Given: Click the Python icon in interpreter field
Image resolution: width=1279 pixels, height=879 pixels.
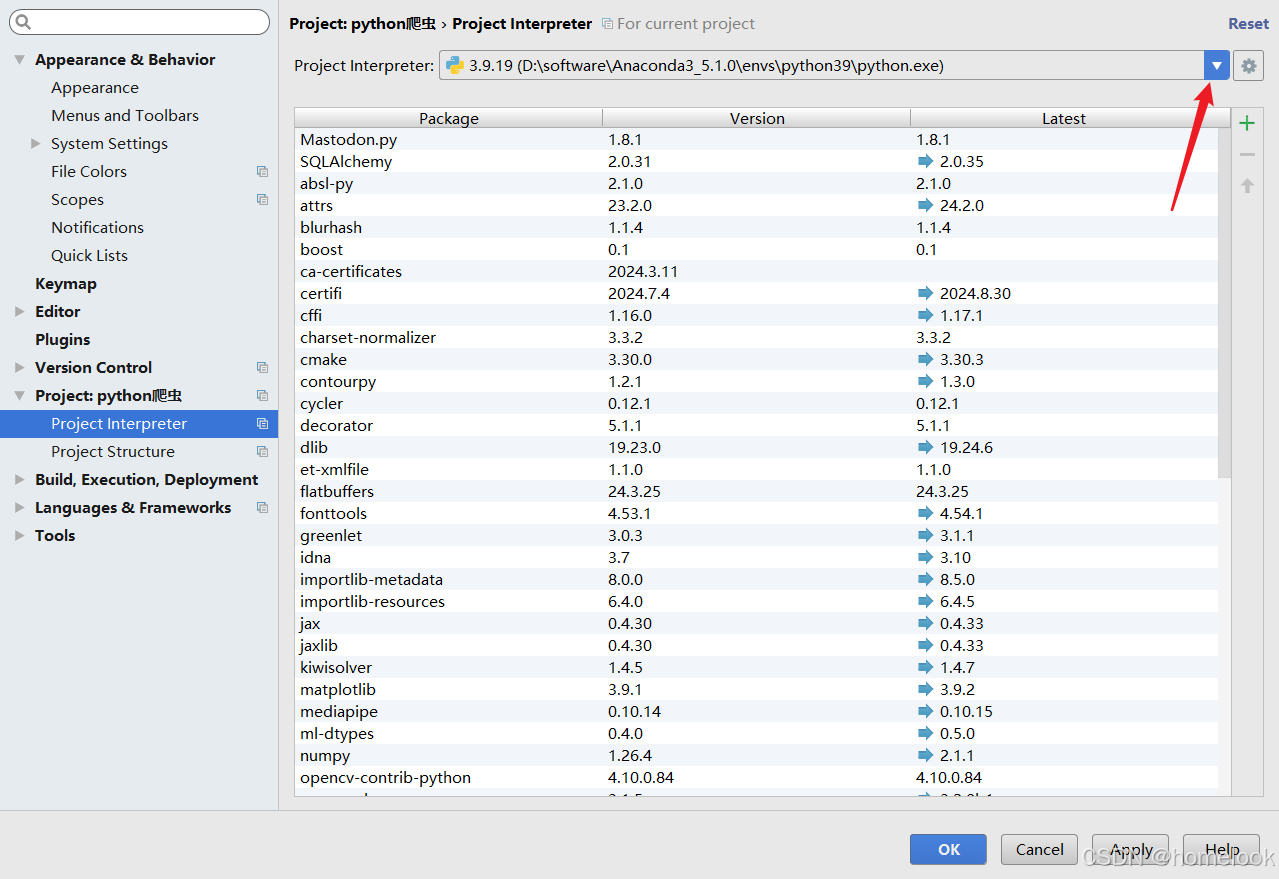Looking at the screenshot, I should (455, 66).
